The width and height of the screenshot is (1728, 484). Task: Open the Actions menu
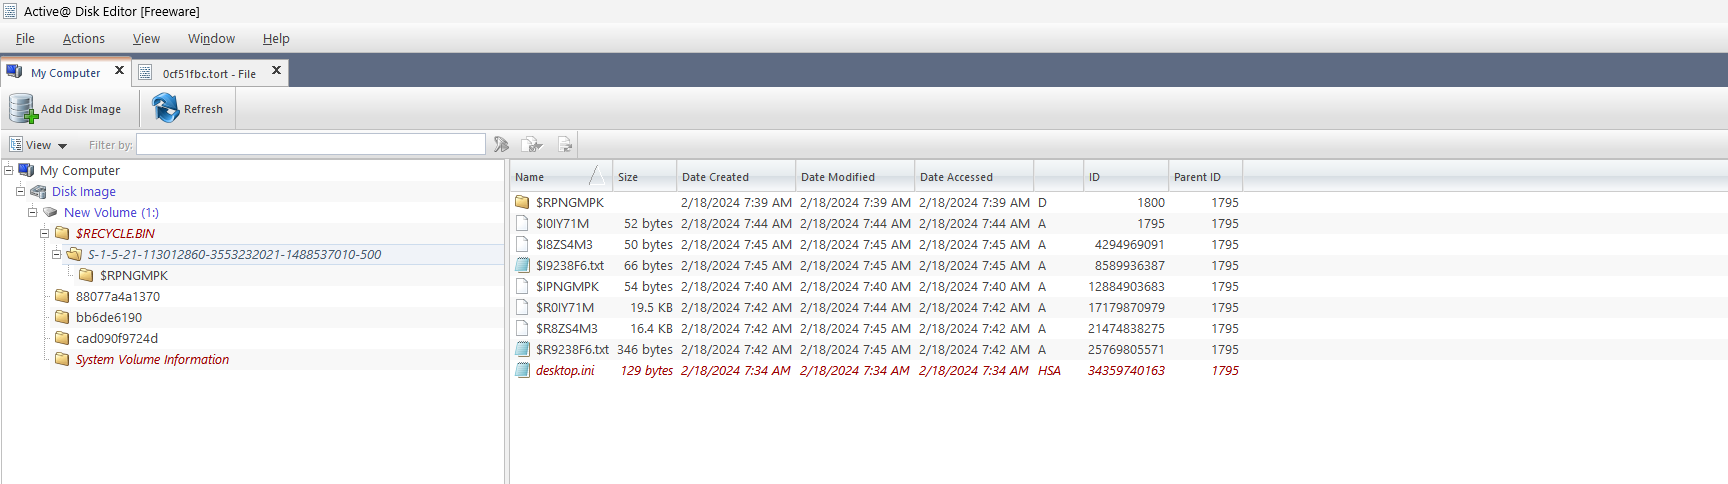[83, 39]
